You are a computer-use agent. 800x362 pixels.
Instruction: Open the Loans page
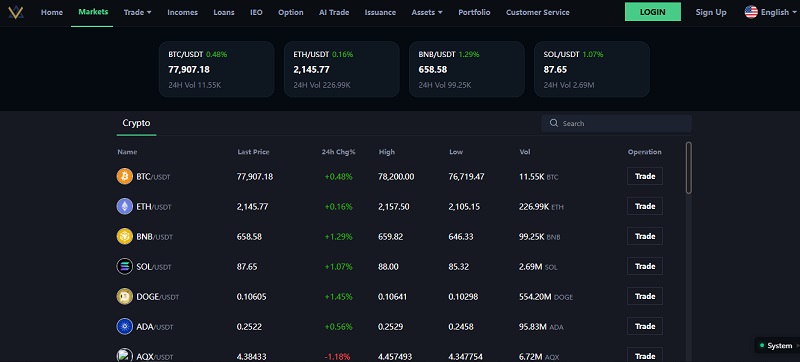click(x=224, y=12)
